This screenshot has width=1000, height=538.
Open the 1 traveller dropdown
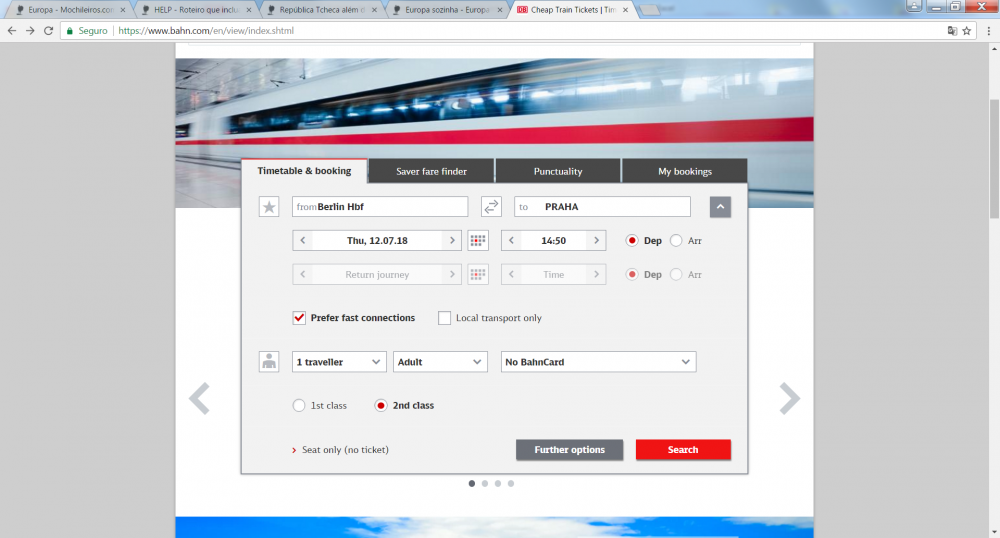tap(339, 362)
